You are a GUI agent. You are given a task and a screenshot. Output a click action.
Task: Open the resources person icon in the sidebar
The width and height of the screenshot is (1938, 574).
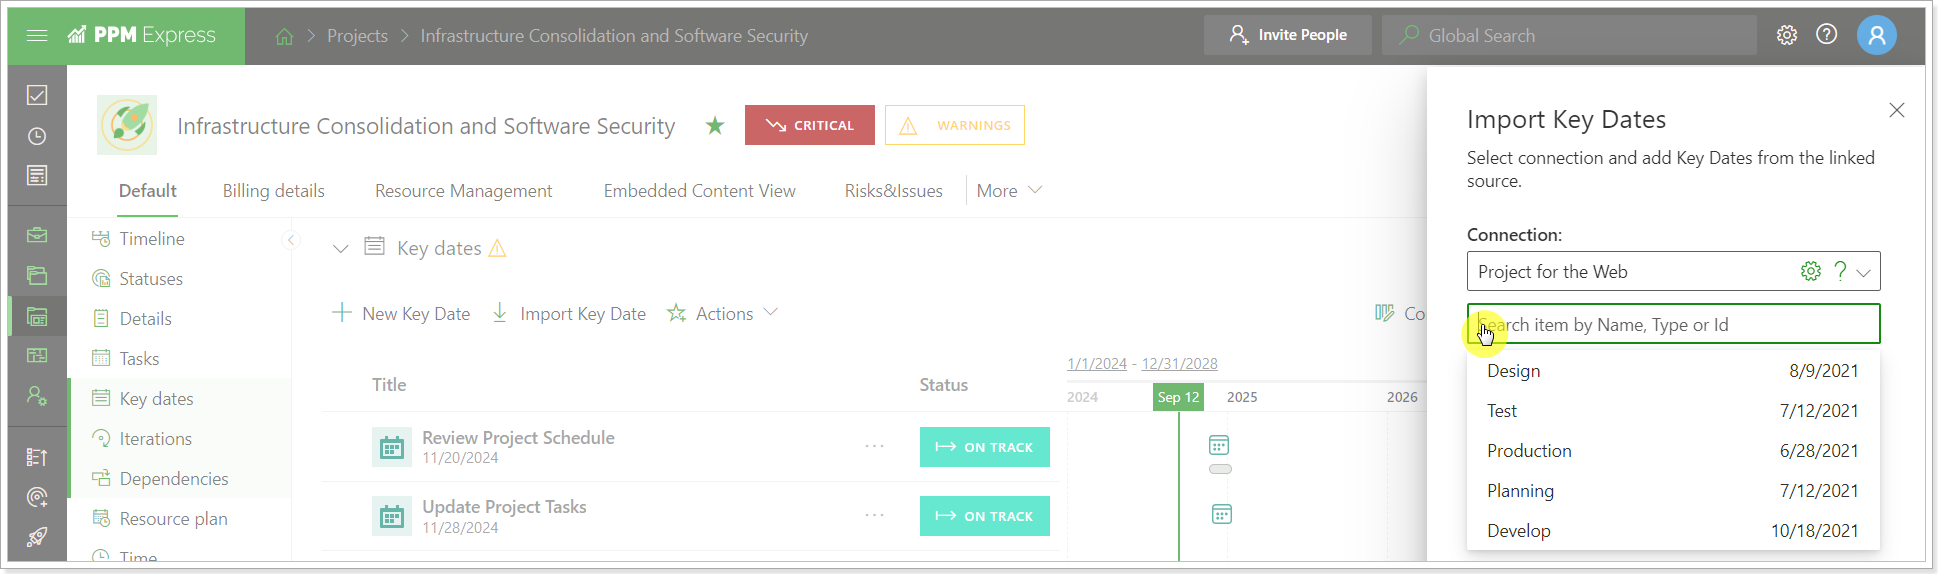coord(37,396)
